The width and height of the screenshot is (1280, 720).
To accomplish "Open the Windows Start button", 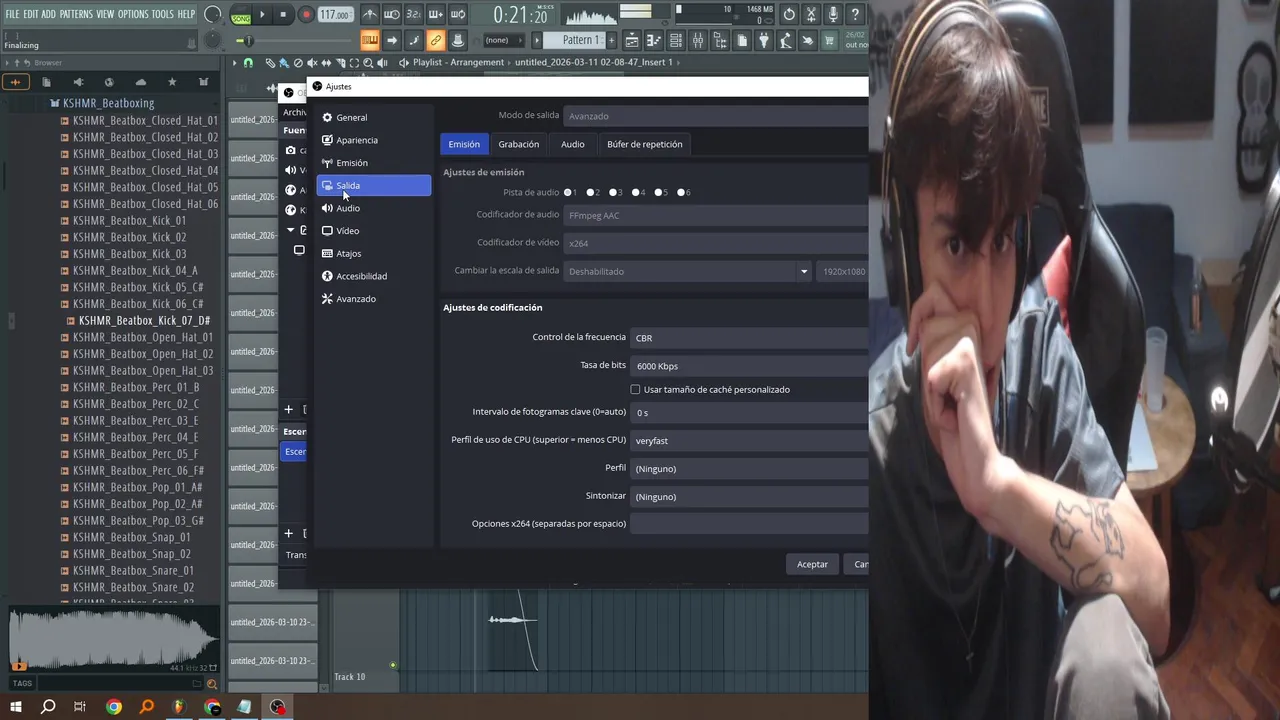I will [x=16, y=707].
